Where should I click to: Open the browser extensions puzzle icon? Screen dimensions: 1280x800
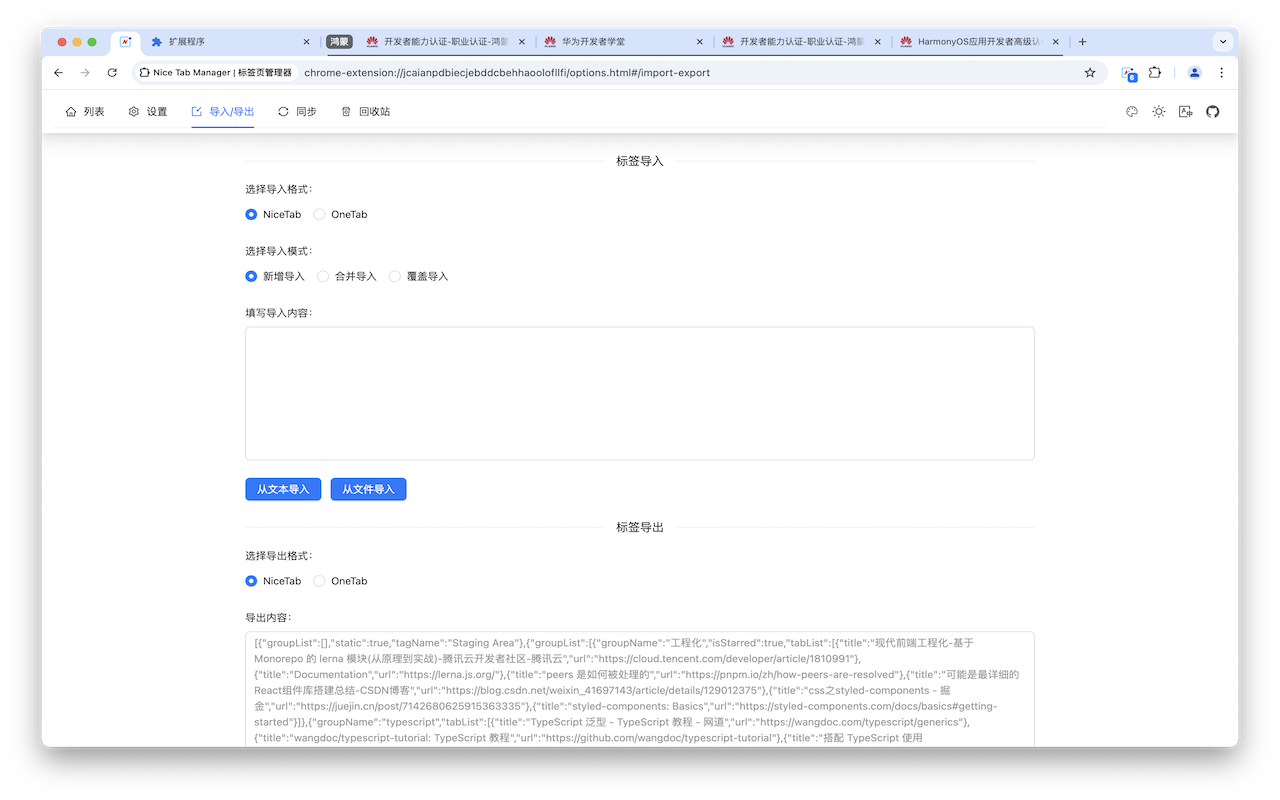pyautogui.click(x=1154, y=73)
